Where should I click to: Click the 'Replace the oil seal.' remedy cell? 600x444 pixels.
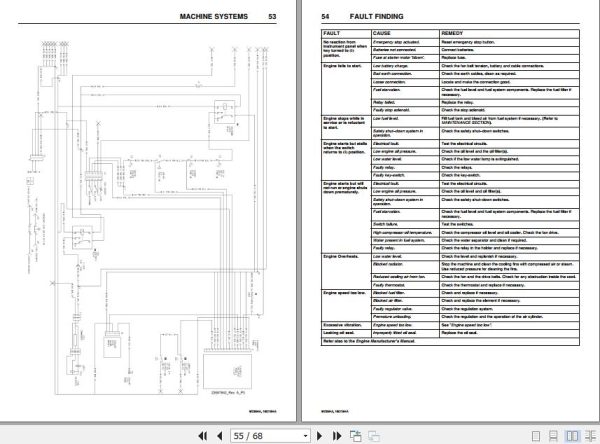[509, 333]
